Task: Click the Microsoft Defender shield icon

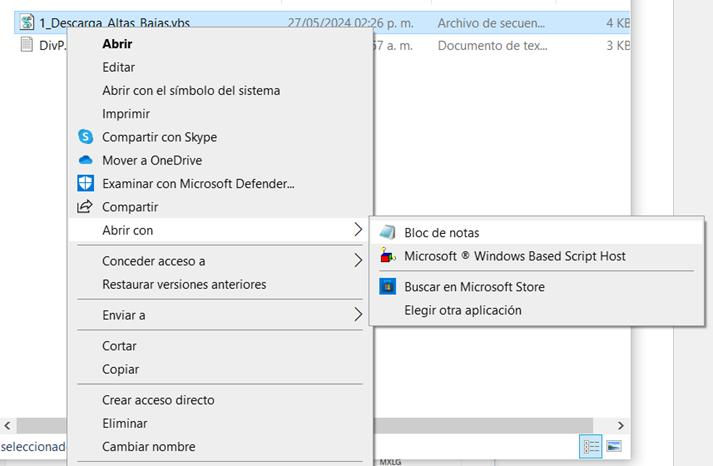Action: (85, 184)
